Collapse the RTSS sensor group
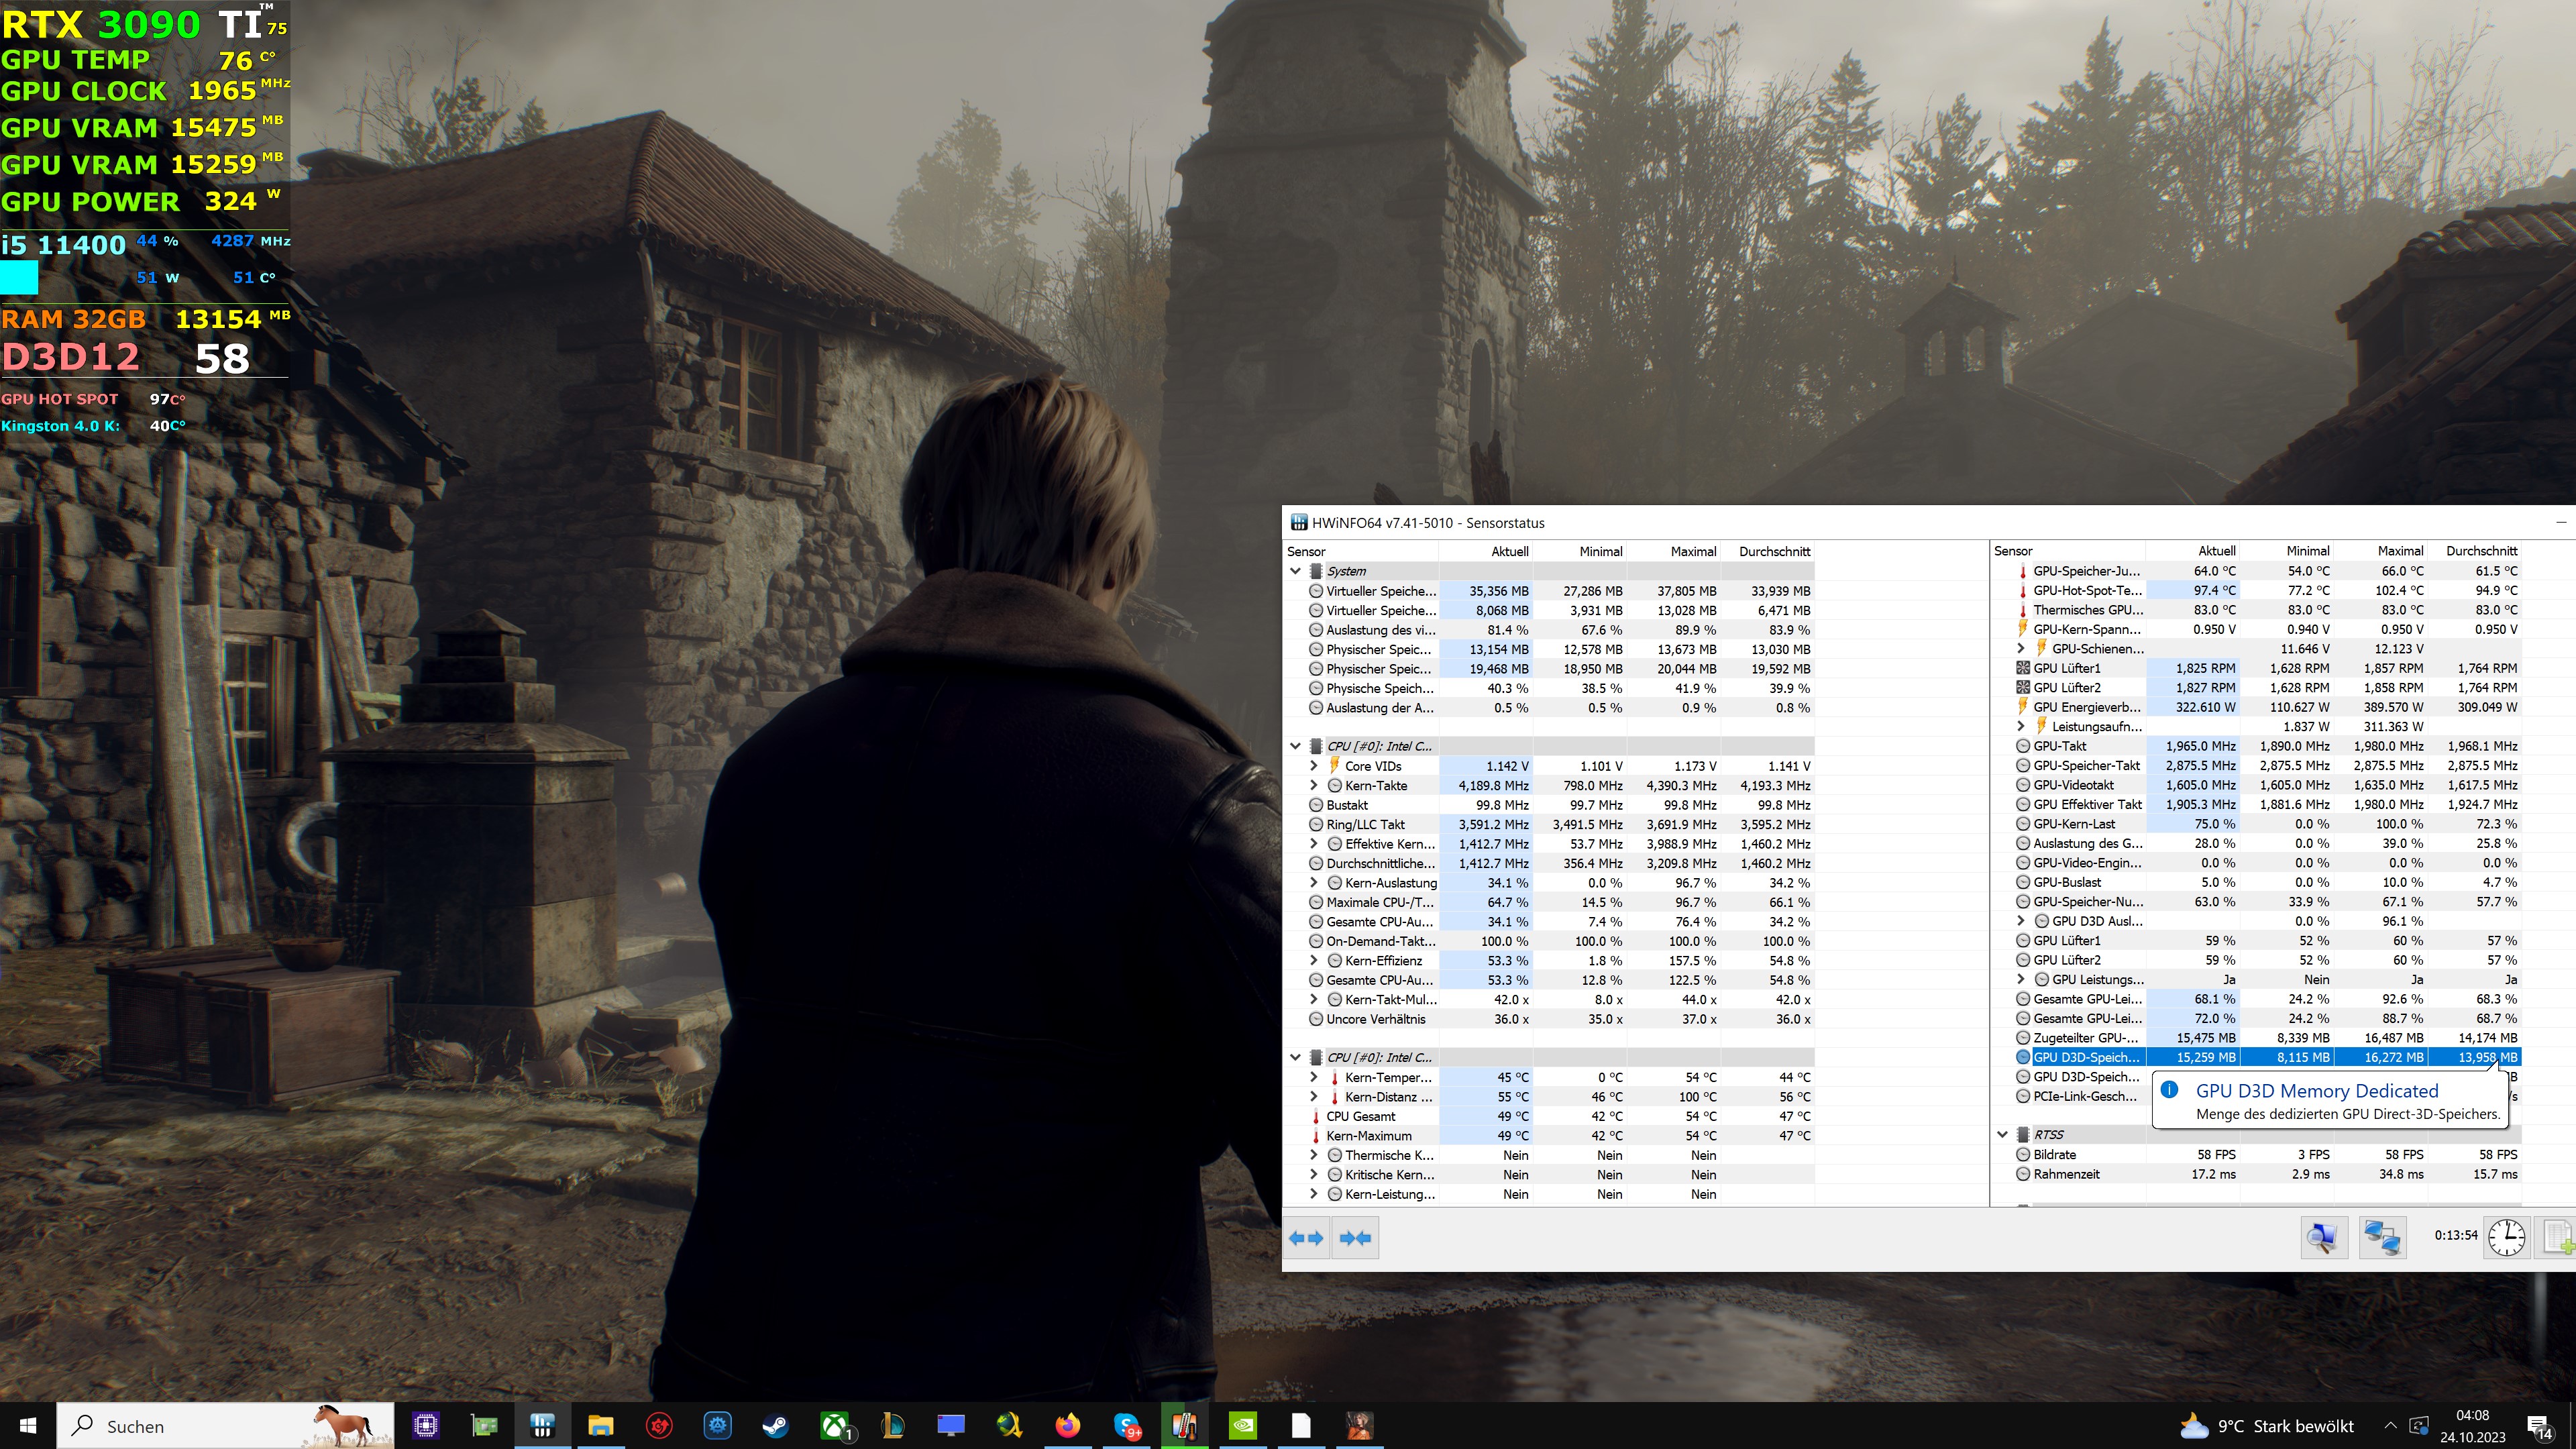The height and width of the screenshot is (1449, 2576). (2003, 1135)
